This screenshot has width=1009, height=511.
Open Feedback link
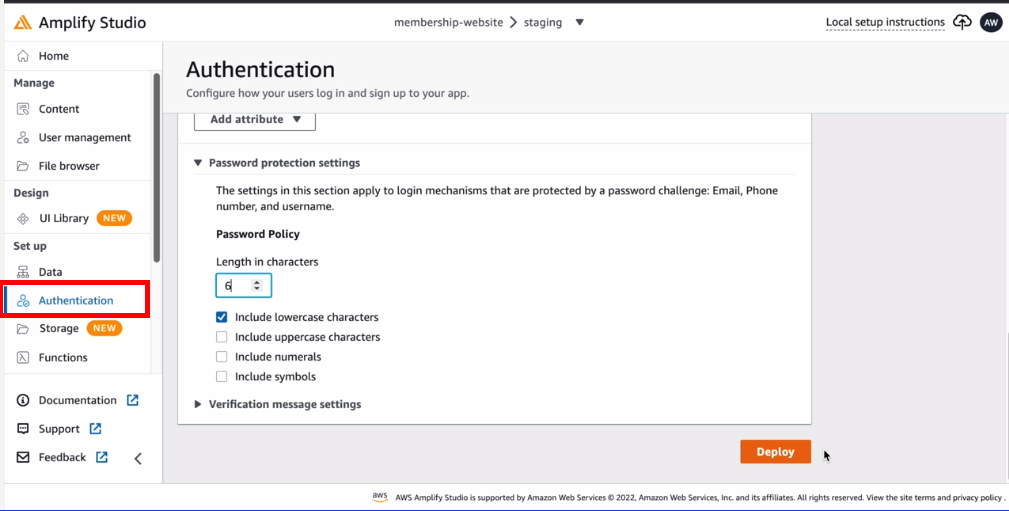click(x=62, y=457)
